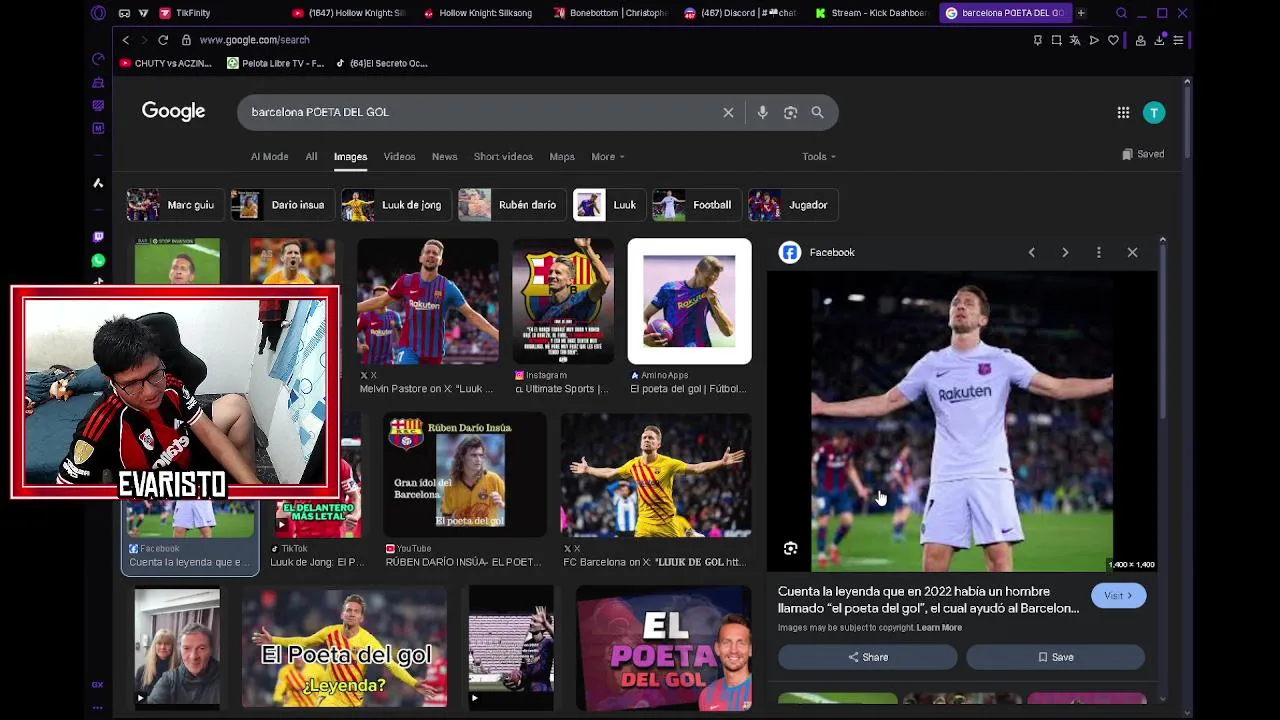Image resolution: width=1280 pixels, height=720 pixels.
Task: Show previous image in preview panel
Action: click(x=1031, y=252)
